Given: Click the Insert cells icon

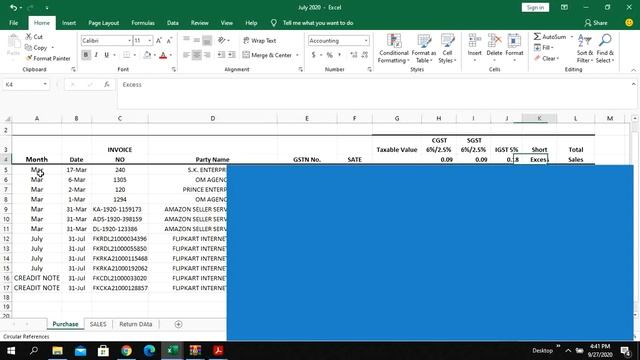Looking at the screenshot, I should [x=474, y=41].
